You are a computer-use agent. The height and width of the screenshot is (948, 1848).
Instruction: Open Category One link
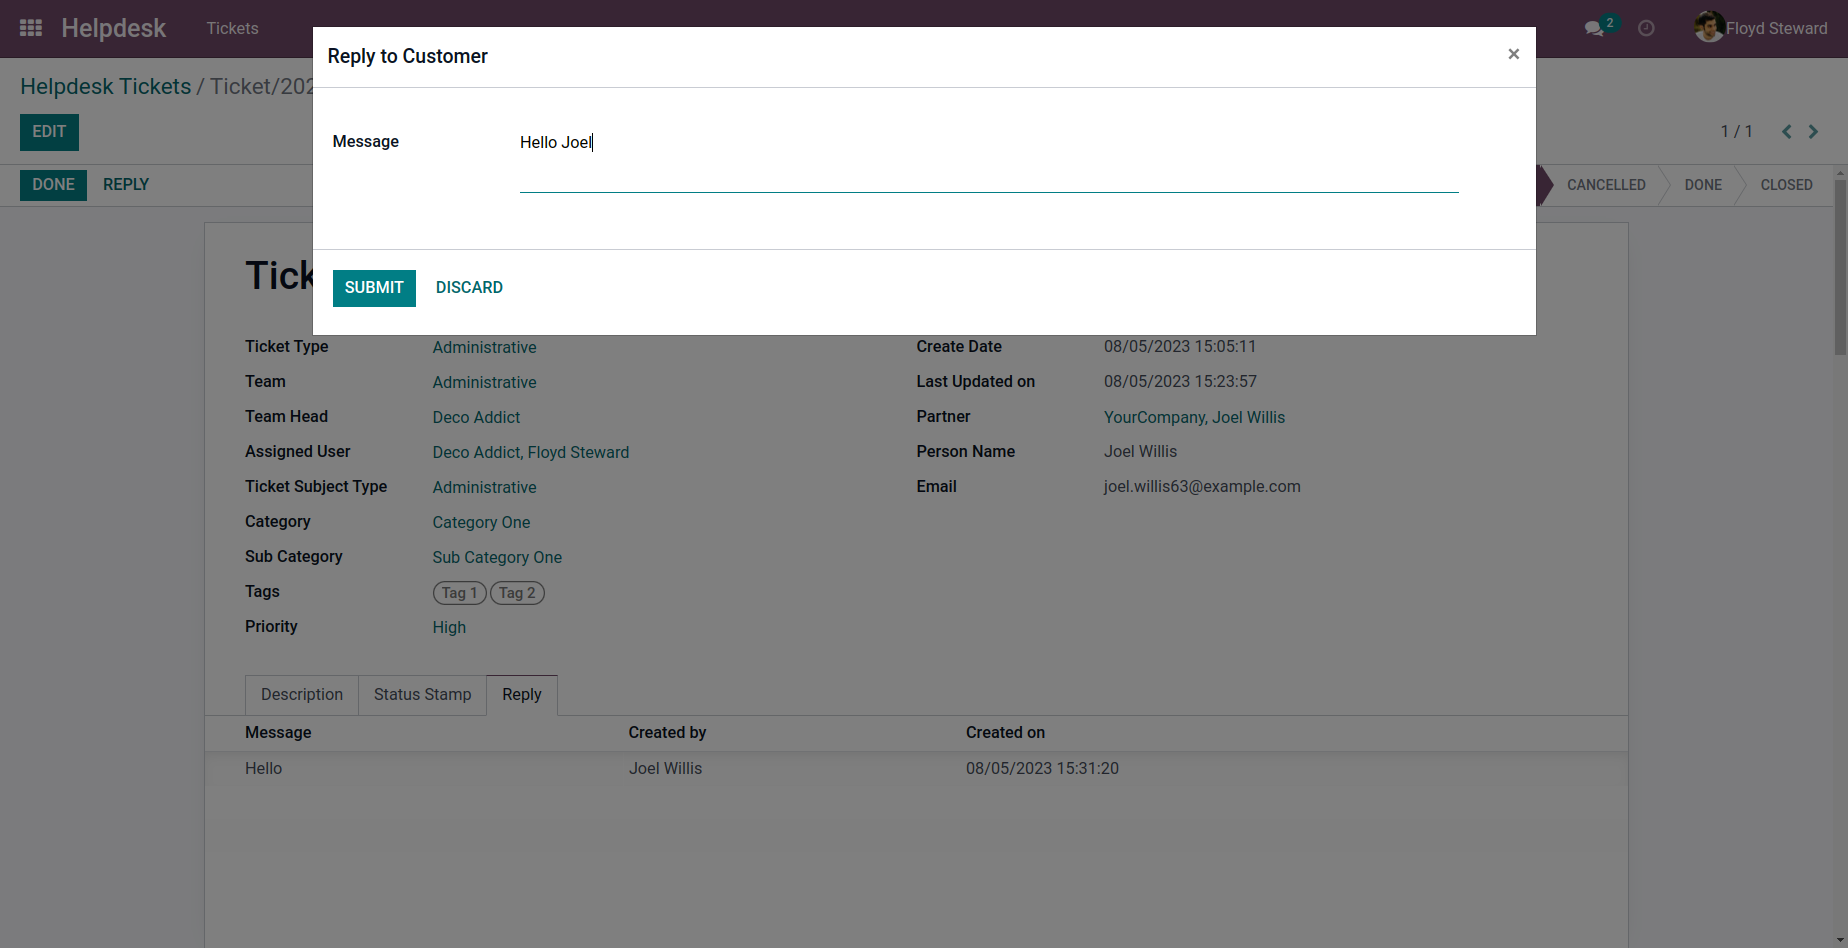tap(481, 523)
